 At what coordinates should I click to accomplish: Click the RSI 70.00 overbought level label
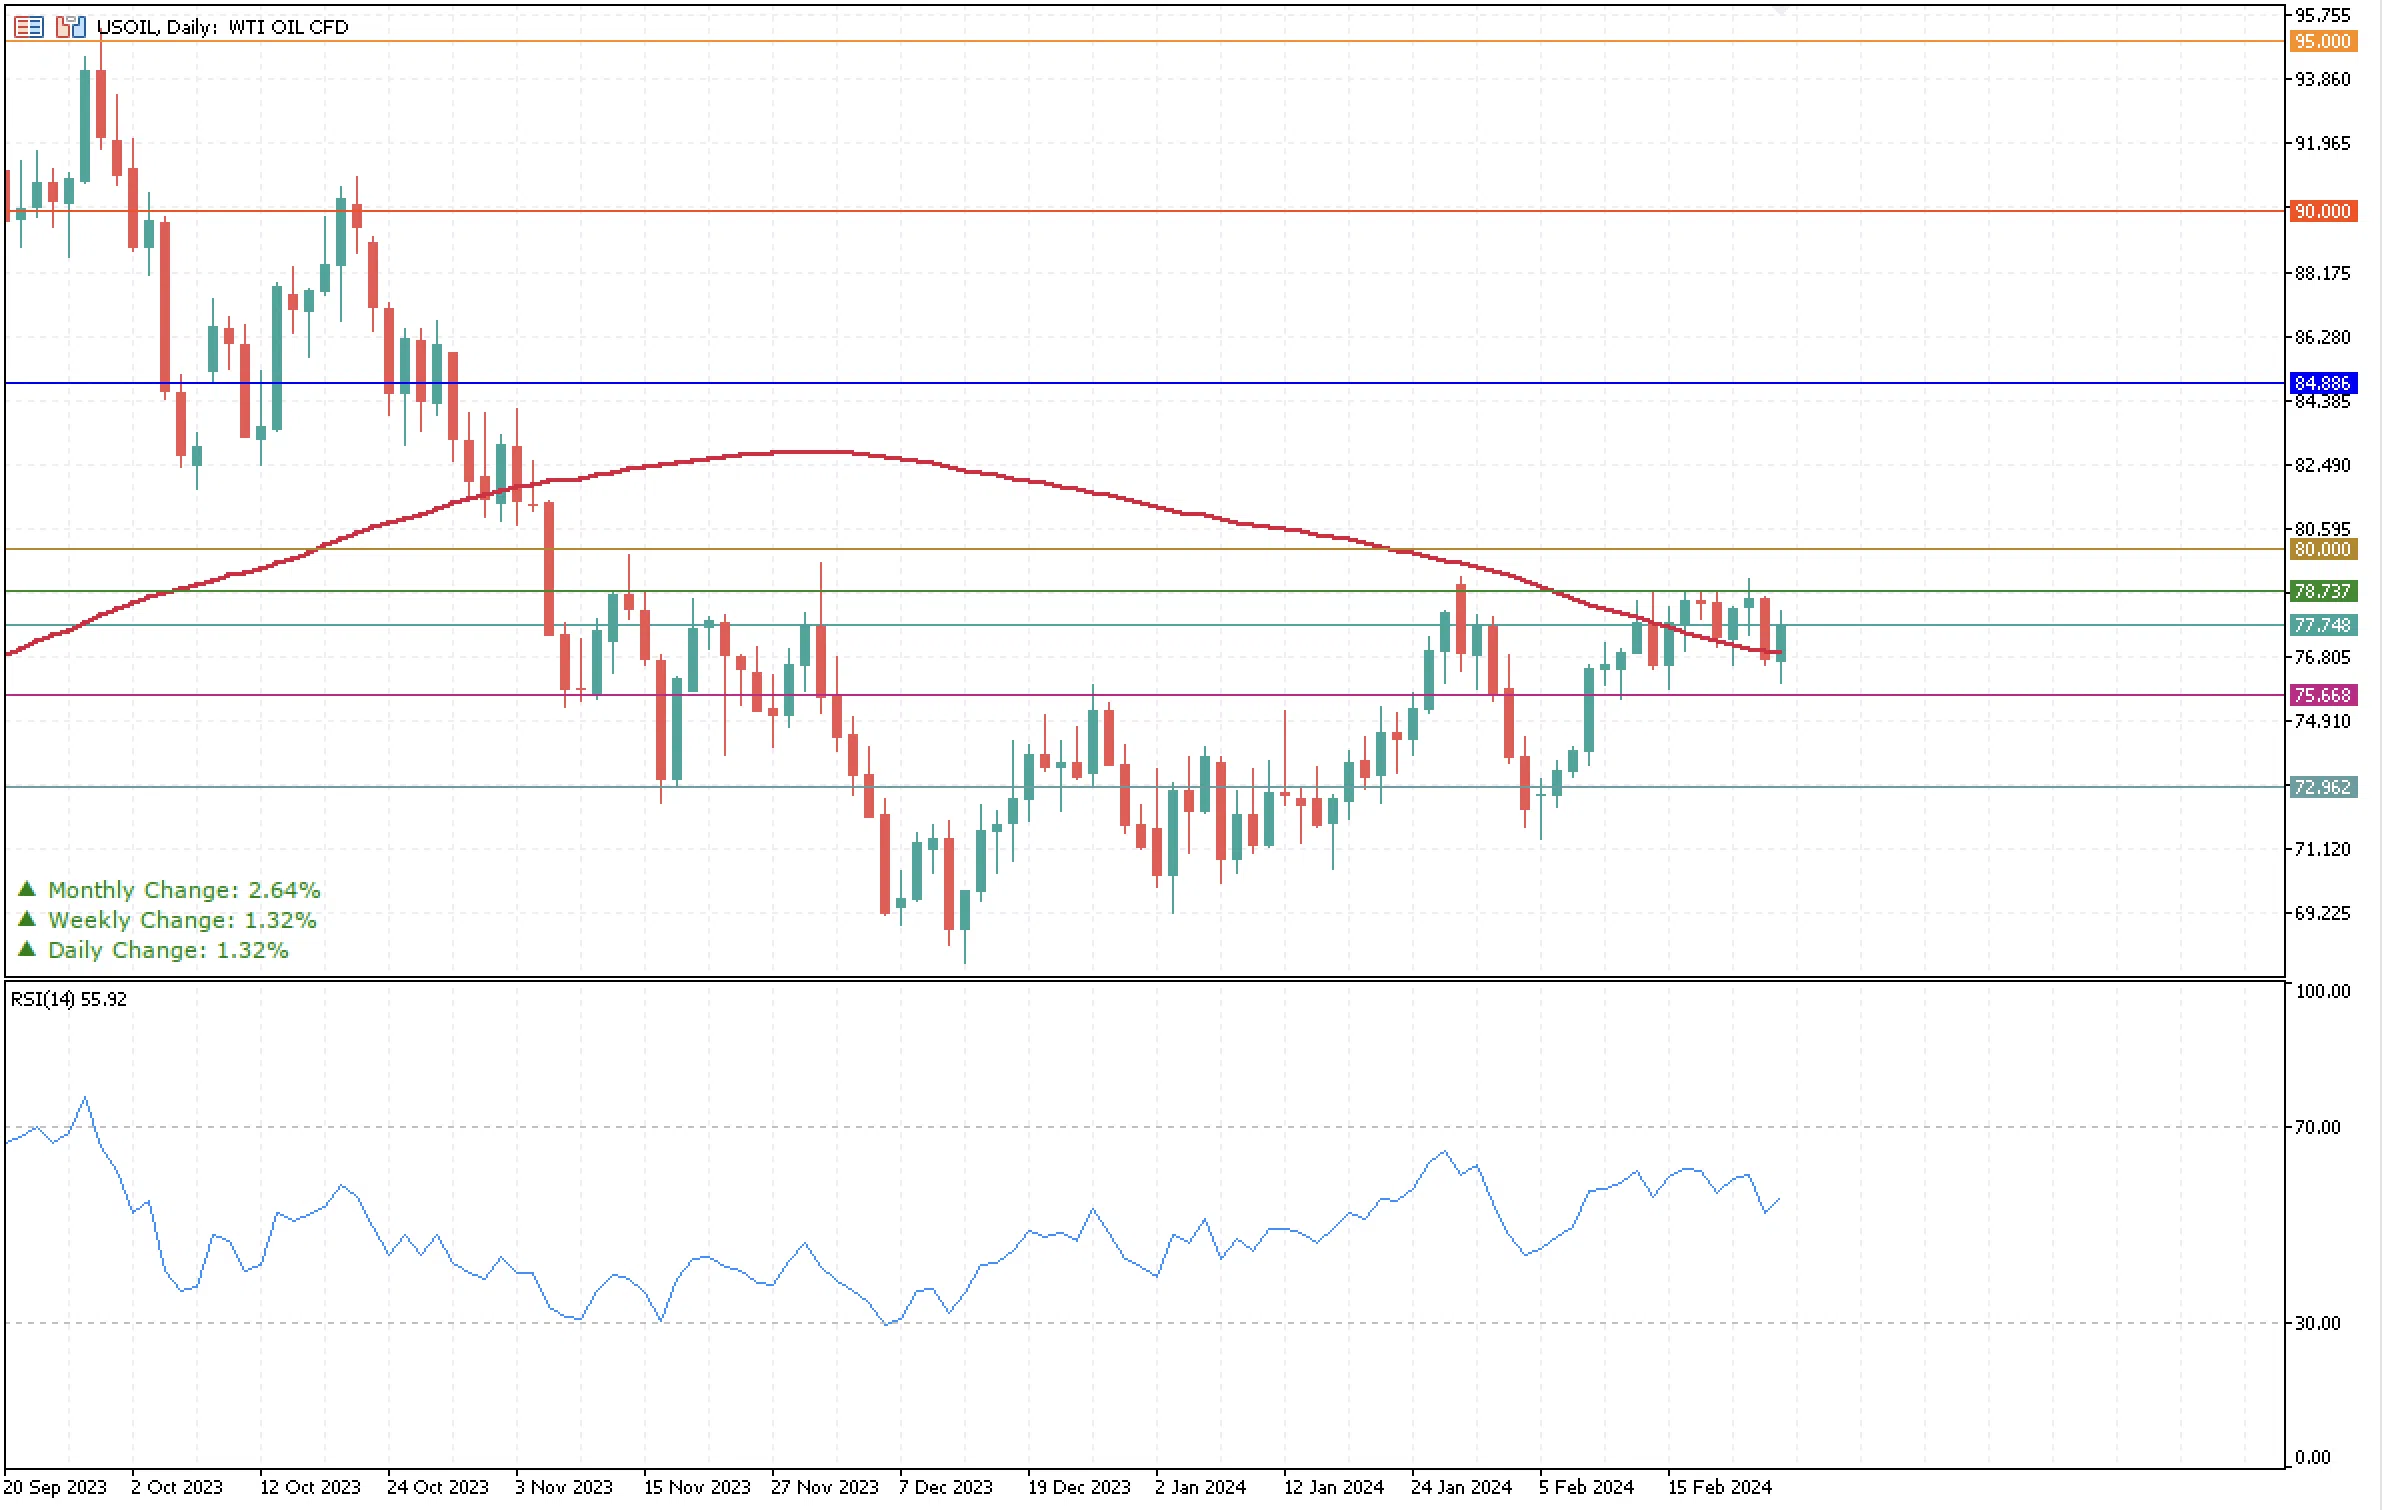click(x=2317, y=1127)
